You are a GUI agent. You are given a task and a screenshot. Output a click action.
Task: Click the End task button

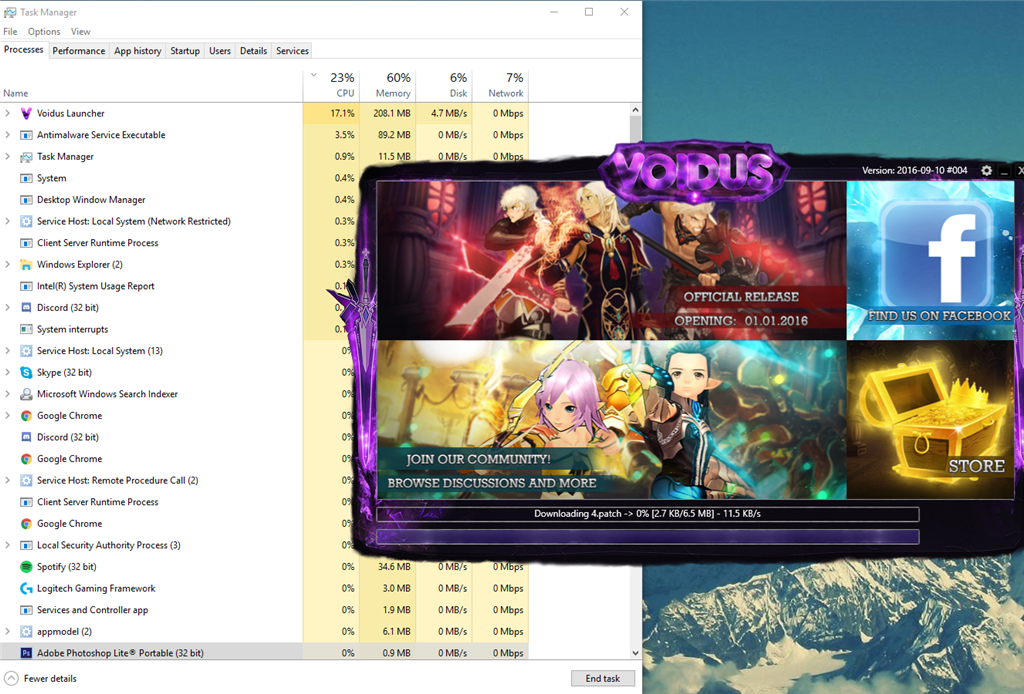click(x=602, y=678)
